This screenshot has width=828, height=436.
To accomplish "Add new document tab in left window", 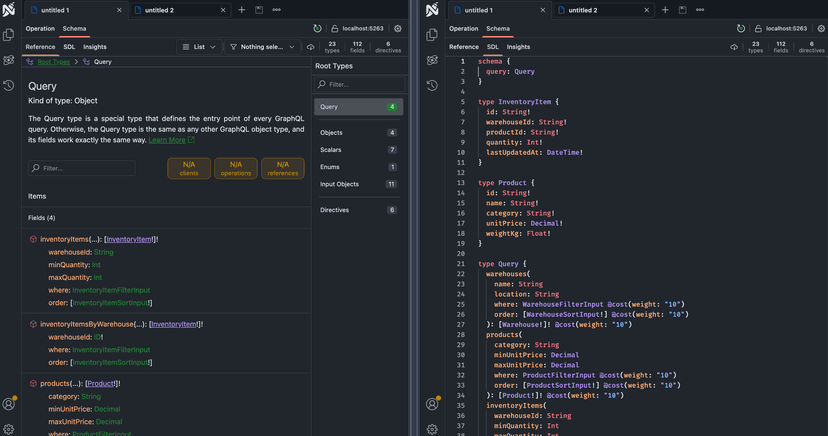I will 241,10.
